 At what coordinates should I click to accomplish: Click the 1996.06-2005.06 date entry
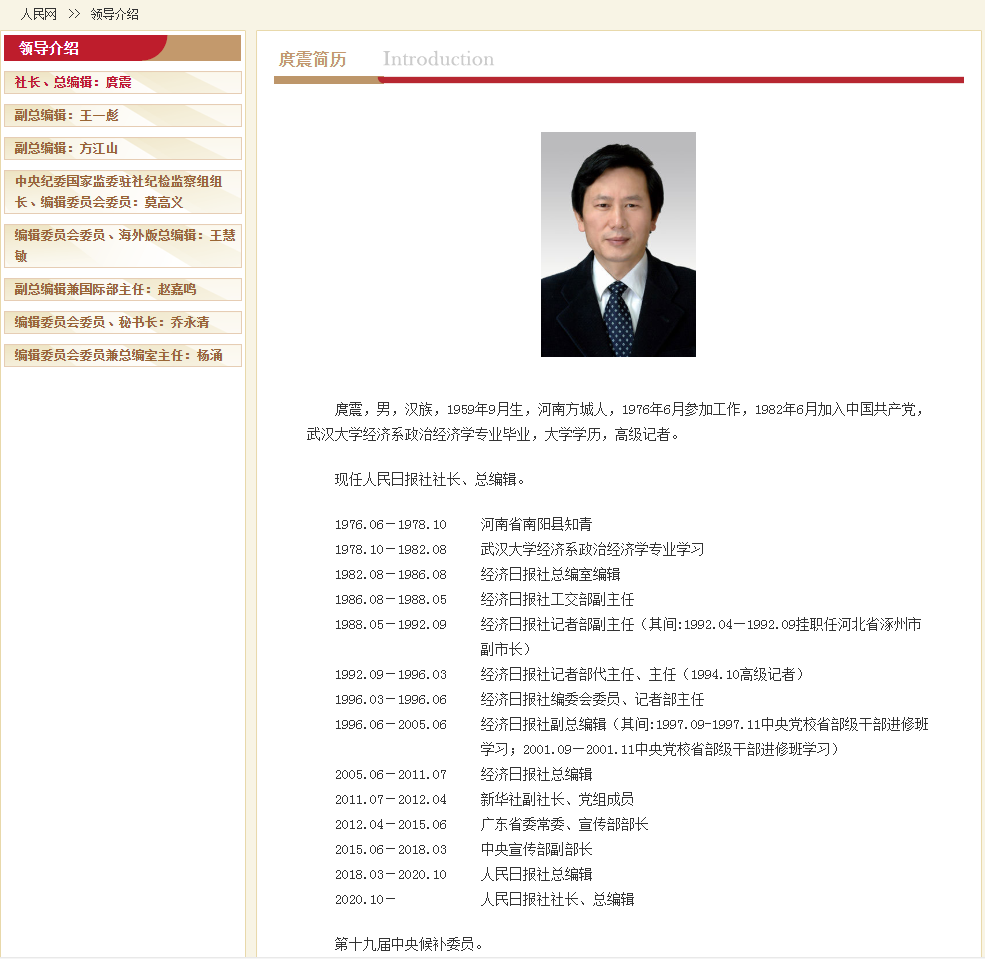(x=391, y=725)
